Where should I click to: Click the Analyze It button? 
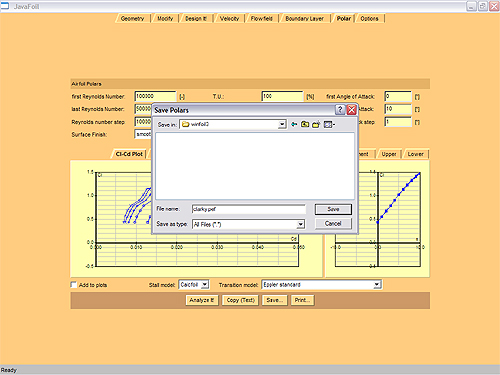[x=202, y=300]
